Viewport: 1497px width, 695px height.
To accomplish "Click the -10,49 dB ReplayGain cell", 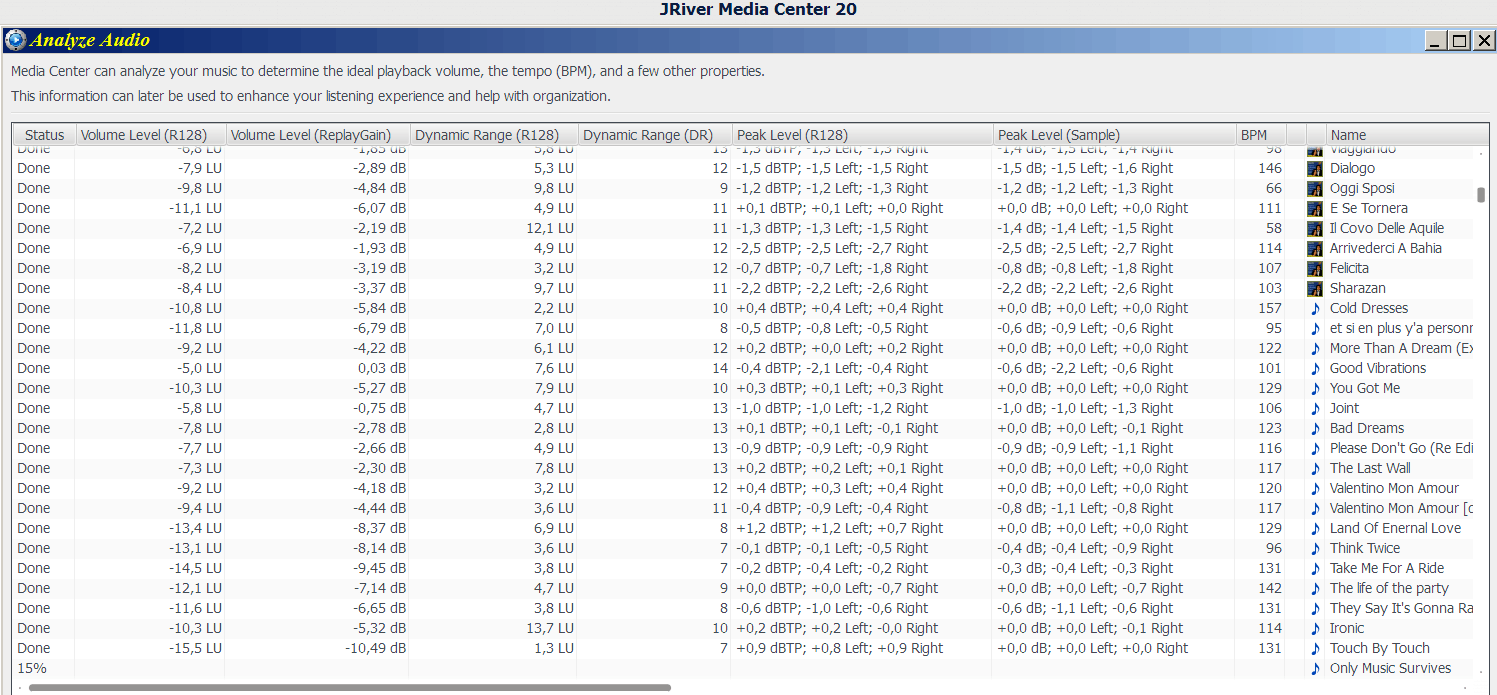I will 375,648.
